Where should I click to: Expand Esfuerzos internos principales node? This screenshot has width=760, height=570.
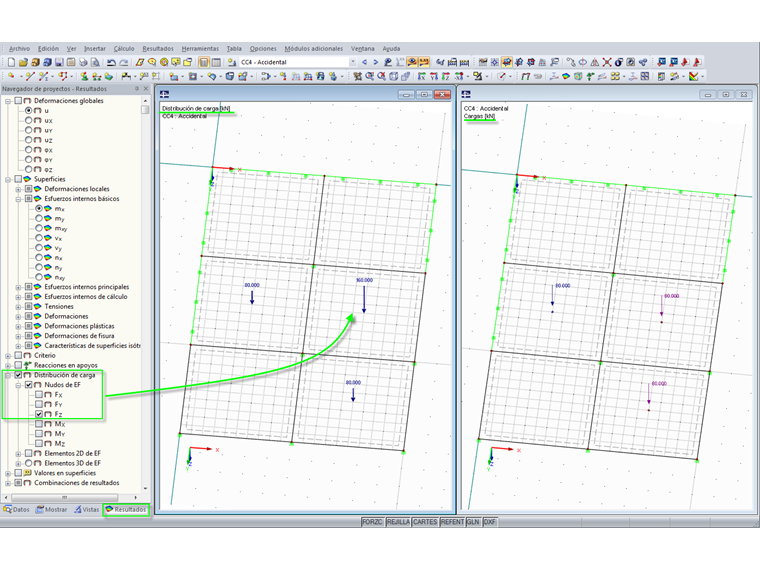[x=18, y=287]
